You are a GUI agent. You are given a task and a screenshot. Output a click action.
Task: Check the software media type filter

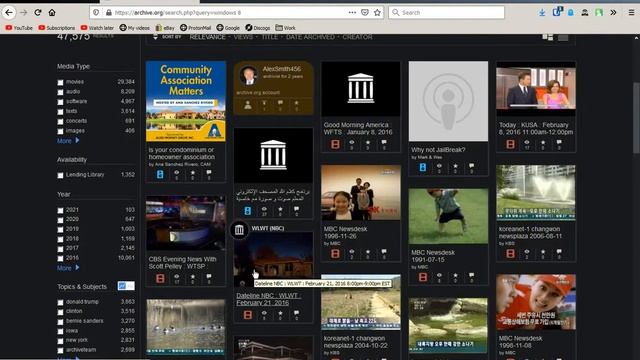(x=60, y=102)
